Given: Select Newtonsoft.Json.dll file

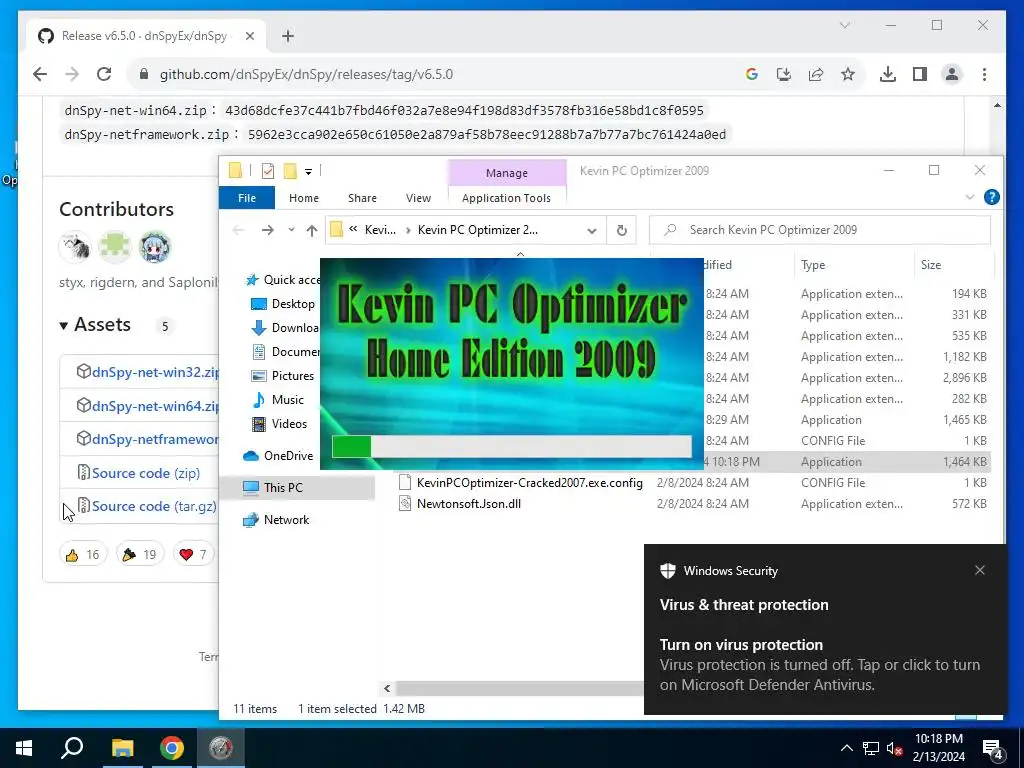Looking at the screenshot, I should tap(469, 504).
